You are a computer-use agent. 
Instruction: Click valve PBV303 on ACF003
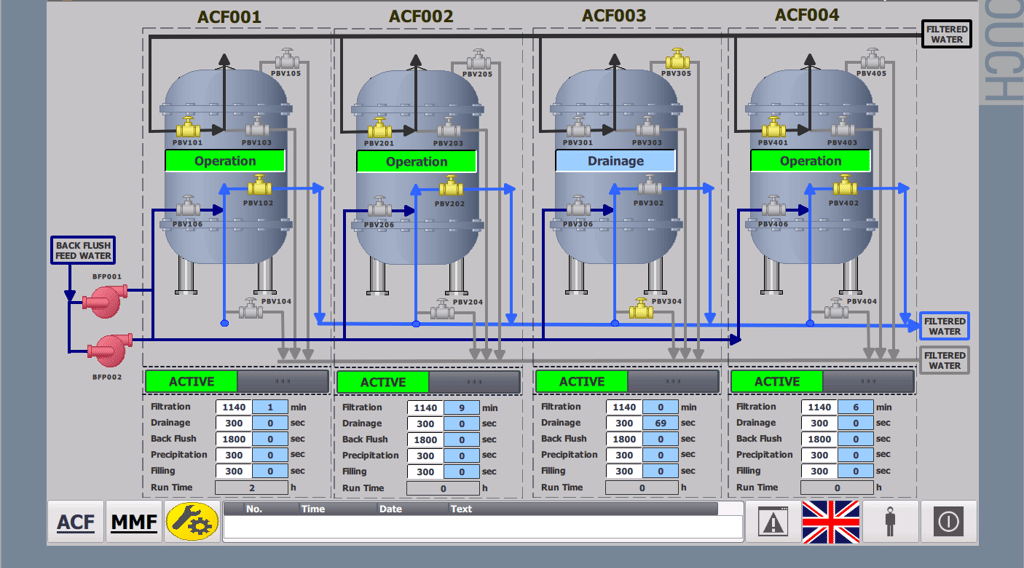tap(647, 127)
